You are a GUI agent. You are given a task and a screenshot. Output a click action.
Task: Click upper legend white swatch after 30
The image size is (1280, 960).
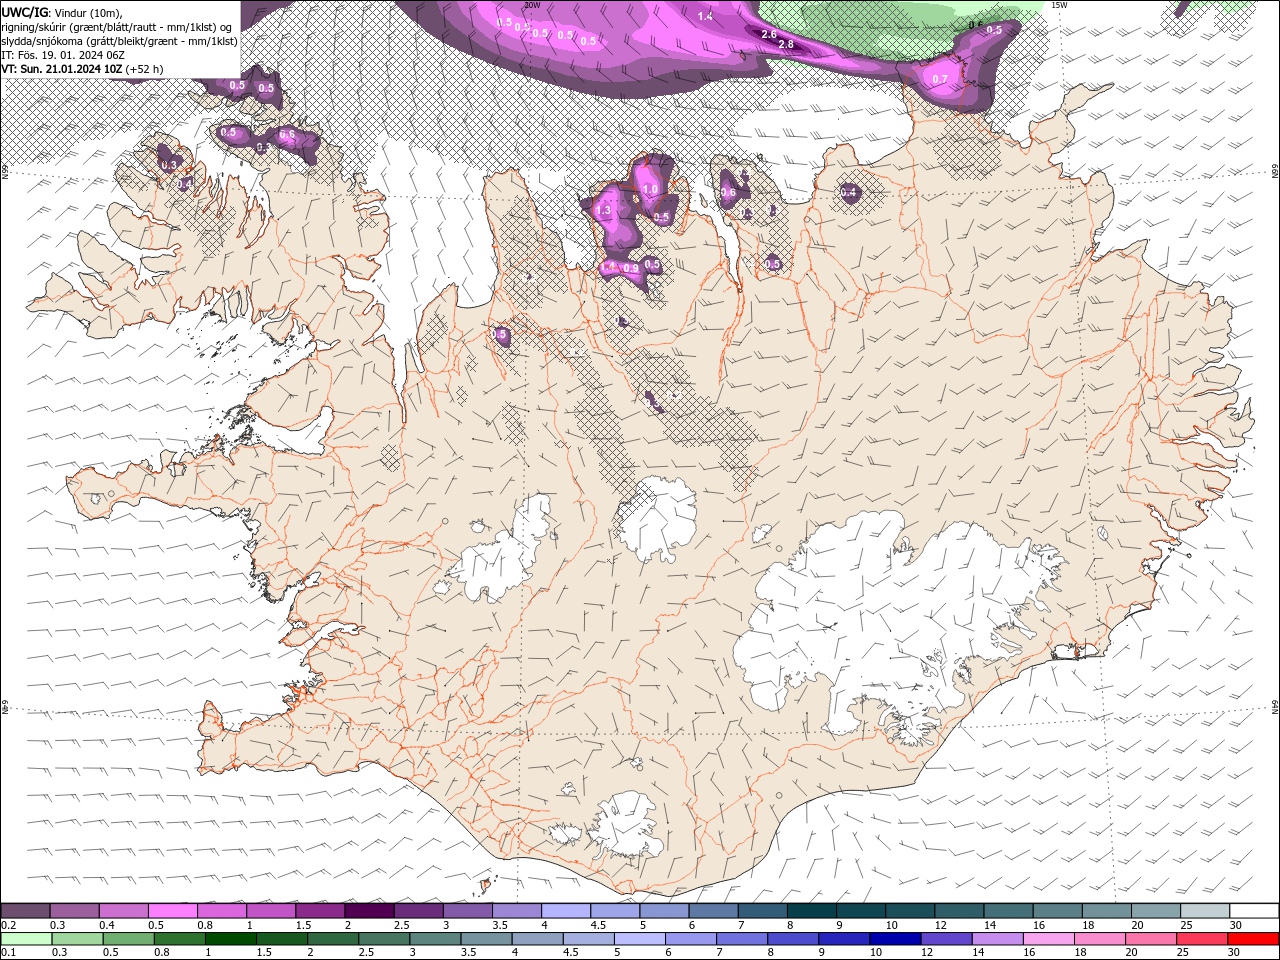coord(1254,910)
